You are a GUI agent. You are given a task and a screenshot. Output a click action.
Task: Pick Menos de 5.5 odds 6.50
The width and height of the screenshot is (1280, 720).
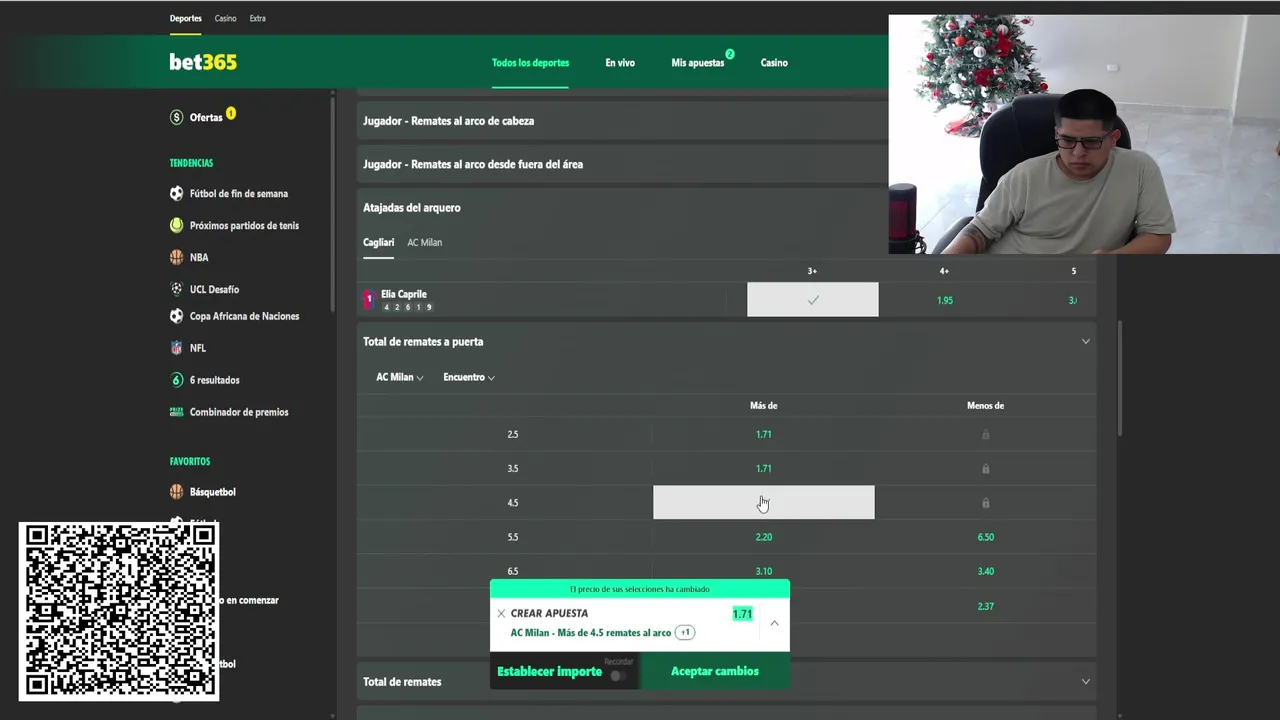[x=985, y=537]
